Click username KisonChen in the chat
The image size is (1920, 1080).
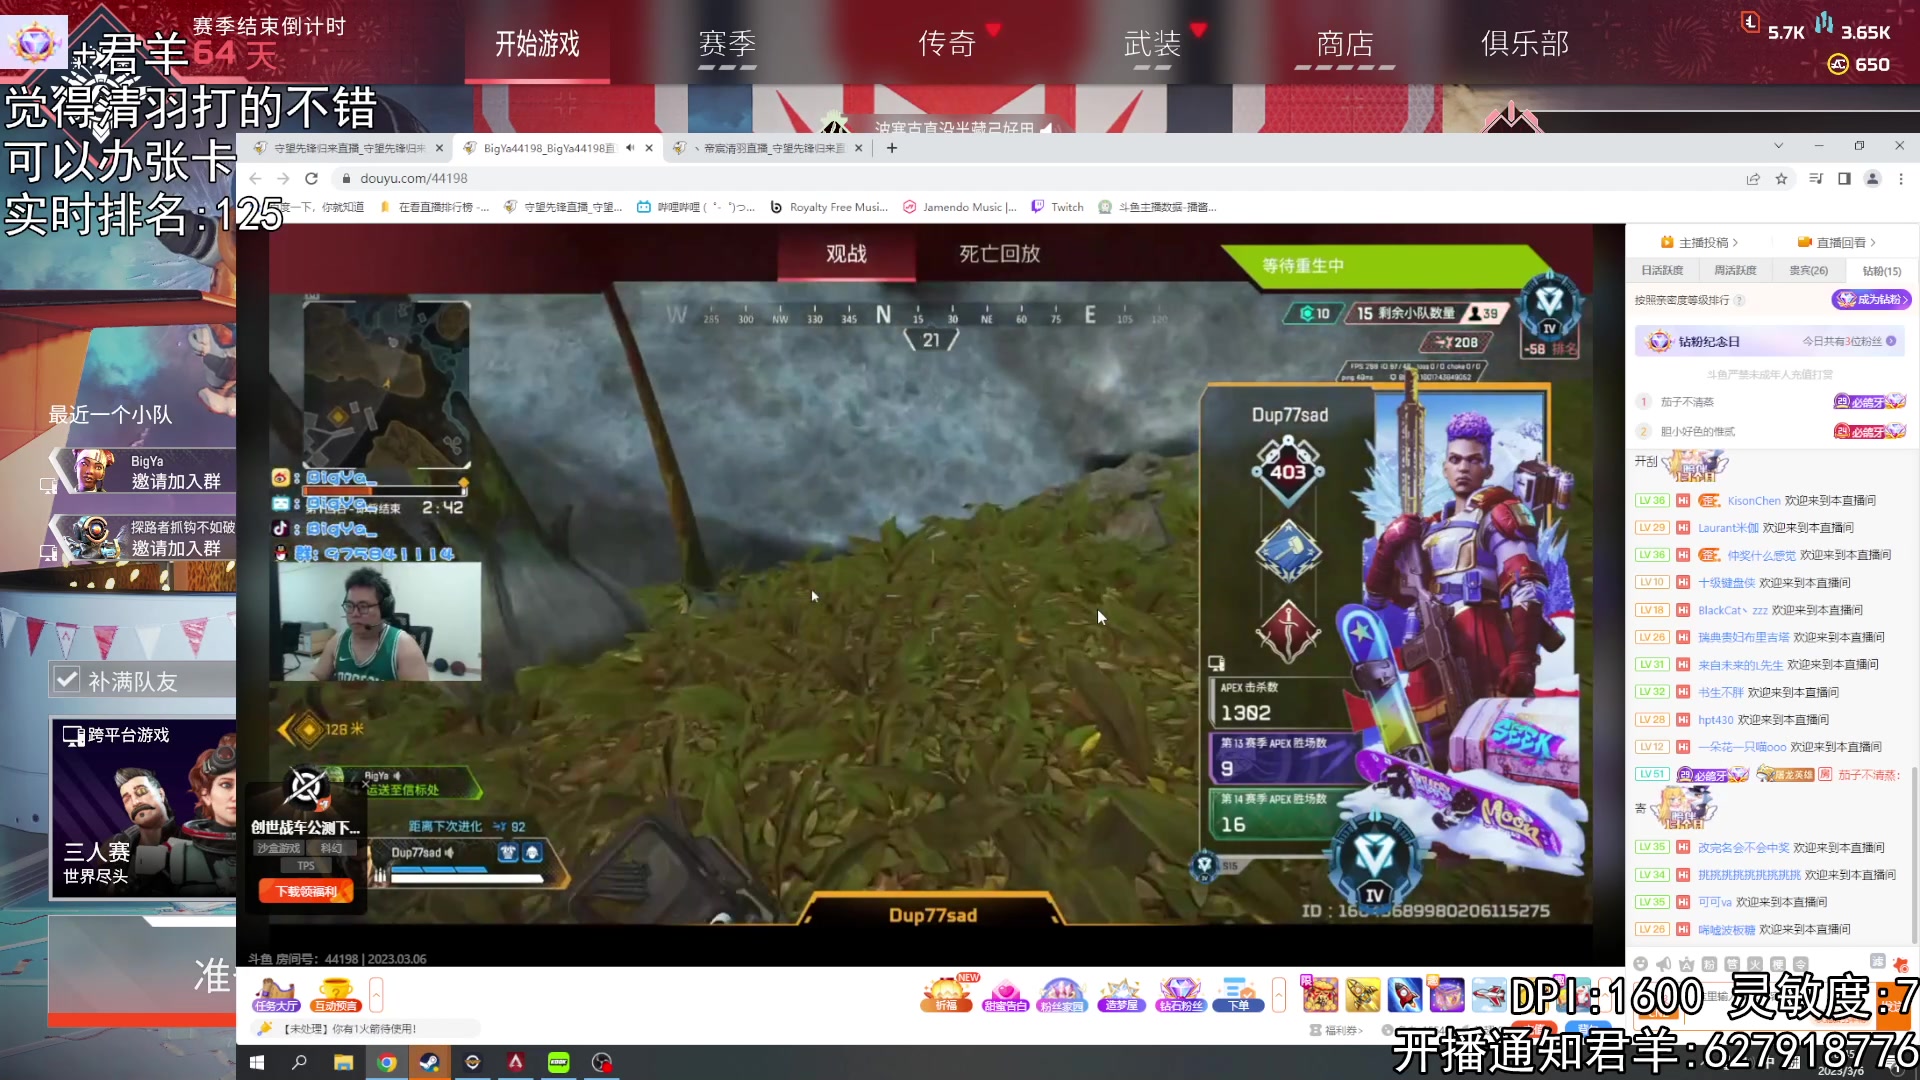point(1754,501)
